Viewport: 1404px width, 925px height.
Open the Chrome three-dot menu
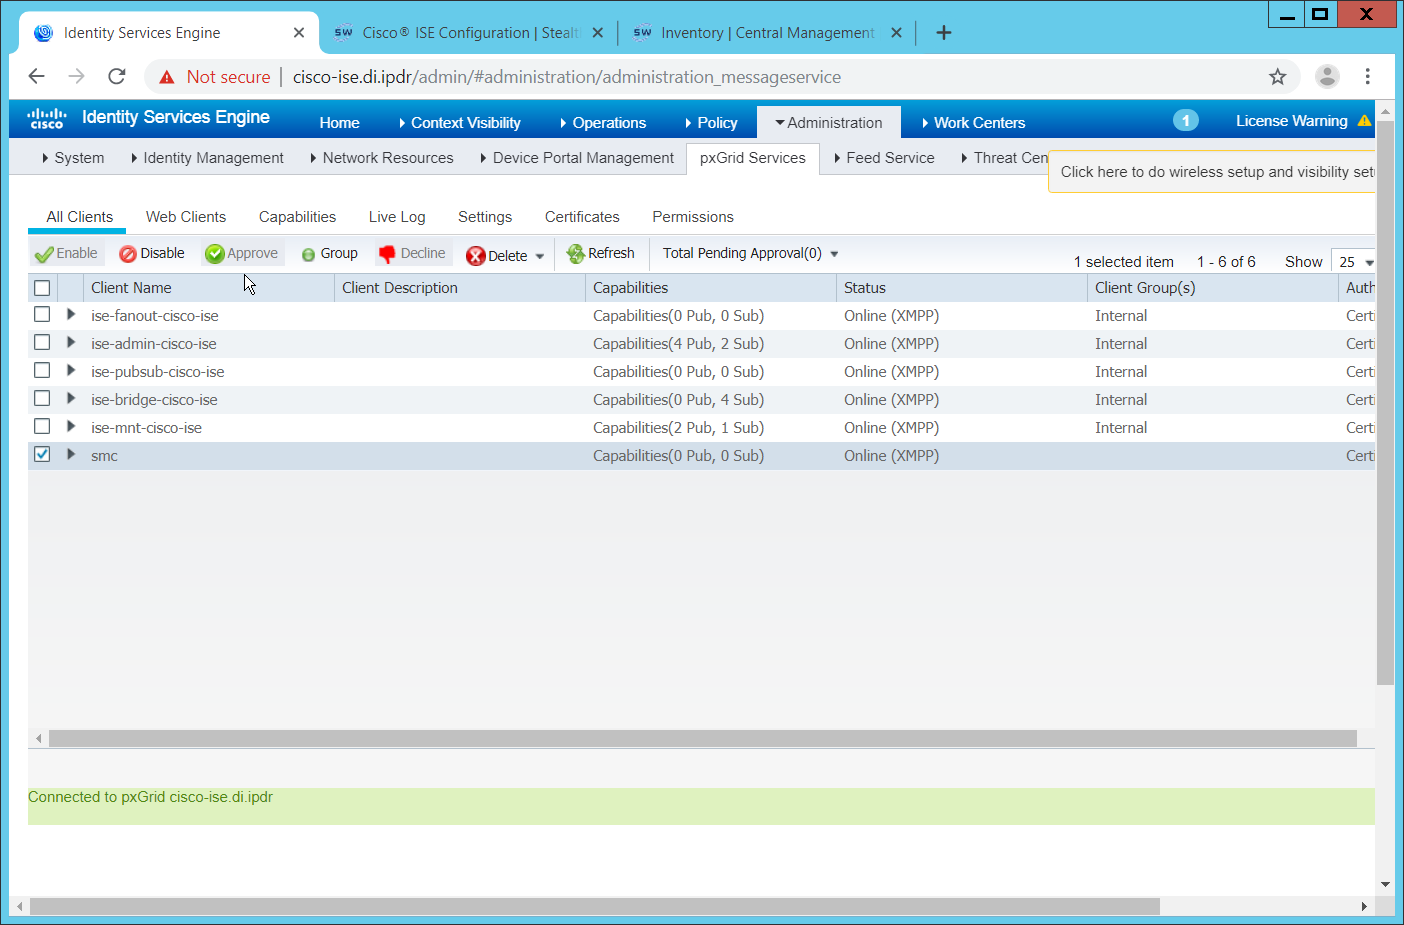pyautogui.click(x=1367, y=77)
